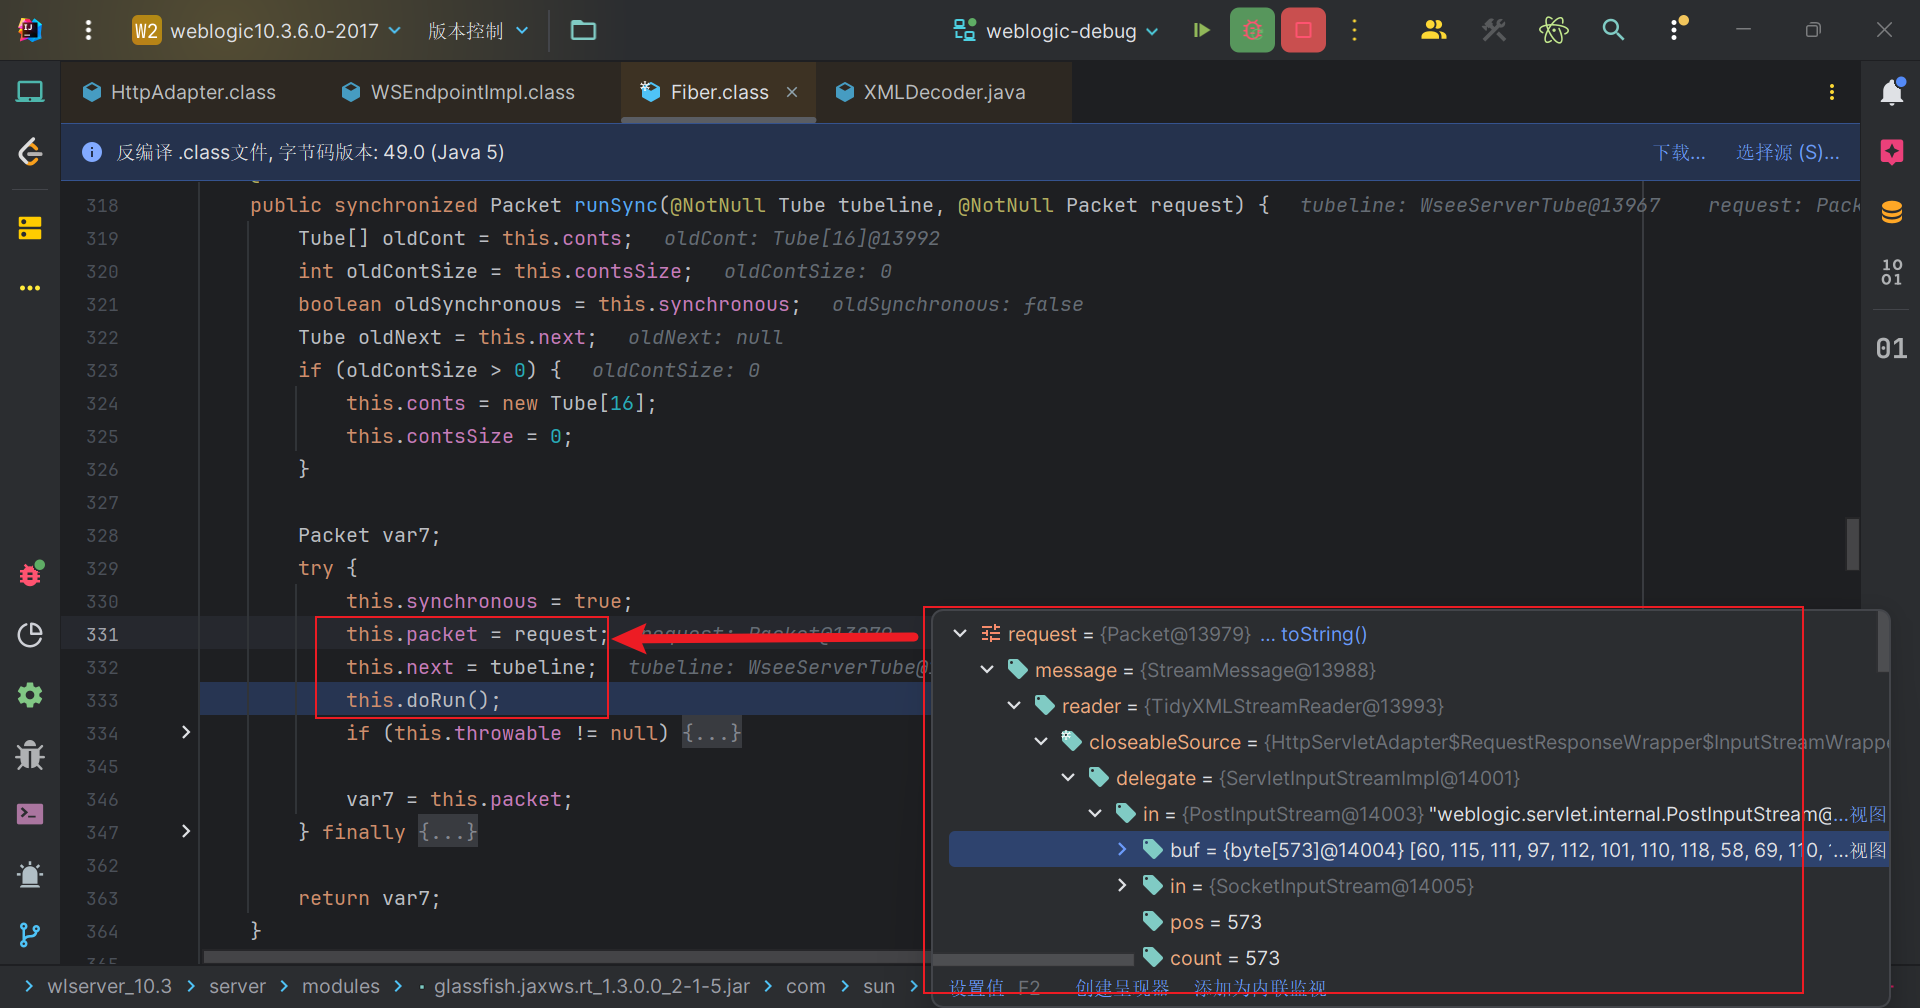
Task: Close the Fiber.class tab
Action: 792,92
